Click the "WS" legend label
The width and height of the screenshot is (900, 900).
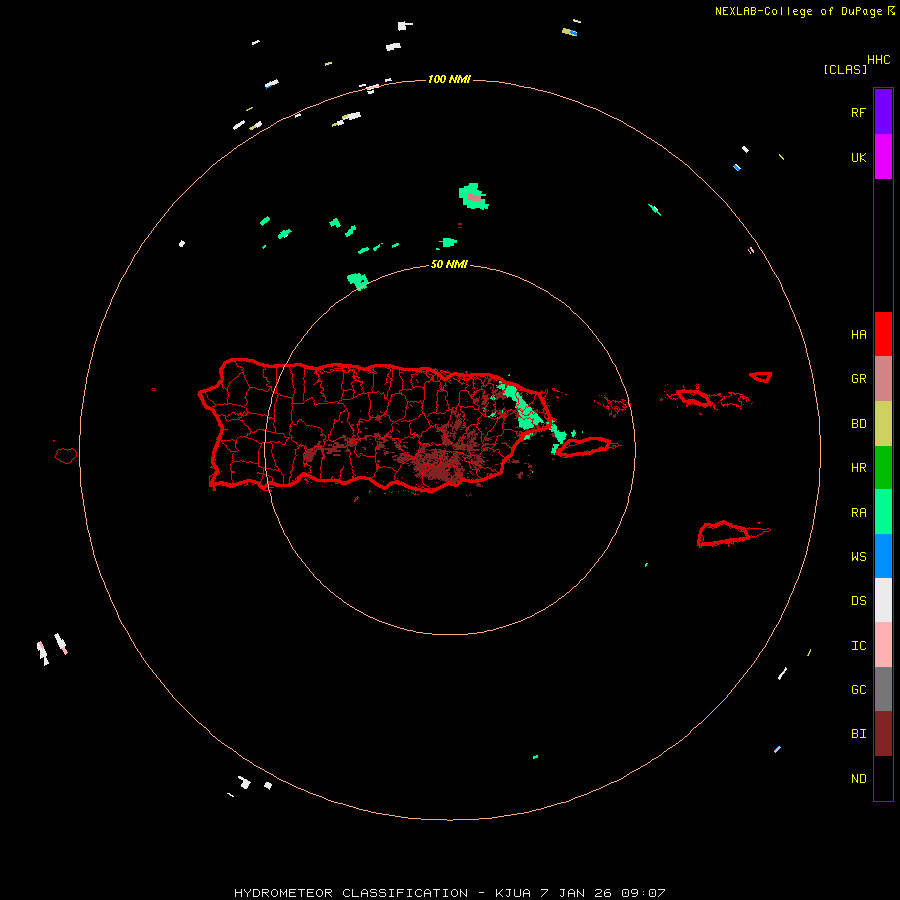pos(858,556)
